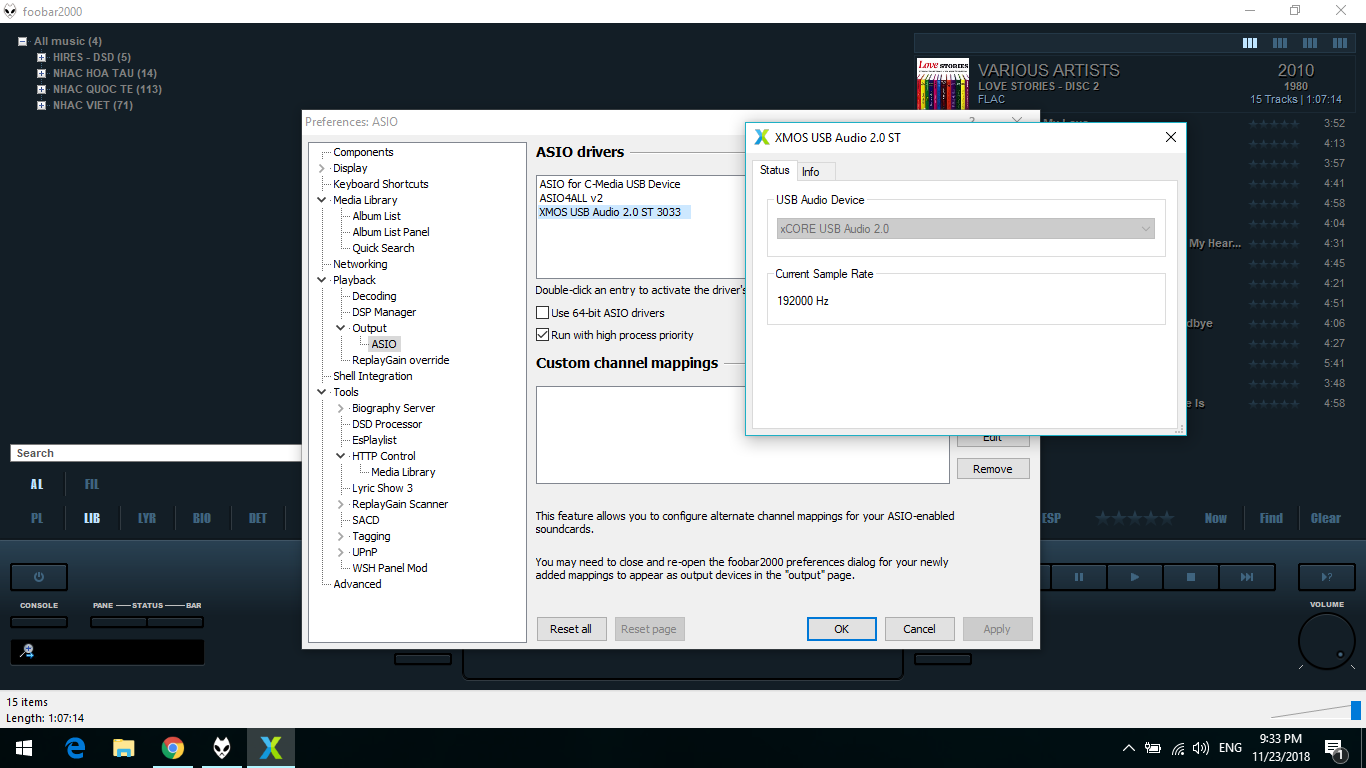The image size is (1366, 768).
Task: Click the random playback button
Action: (1326, 577)
